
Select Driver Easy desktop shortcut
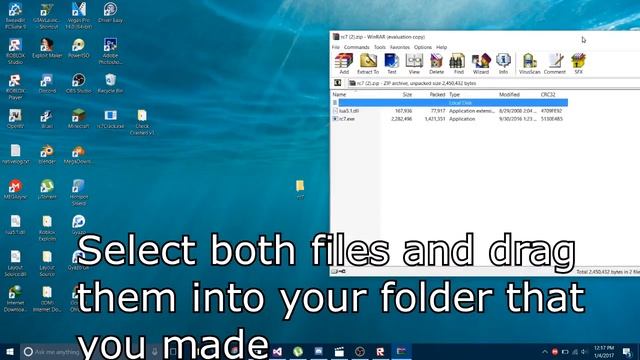pyautogui.click(x=110, y=13)
